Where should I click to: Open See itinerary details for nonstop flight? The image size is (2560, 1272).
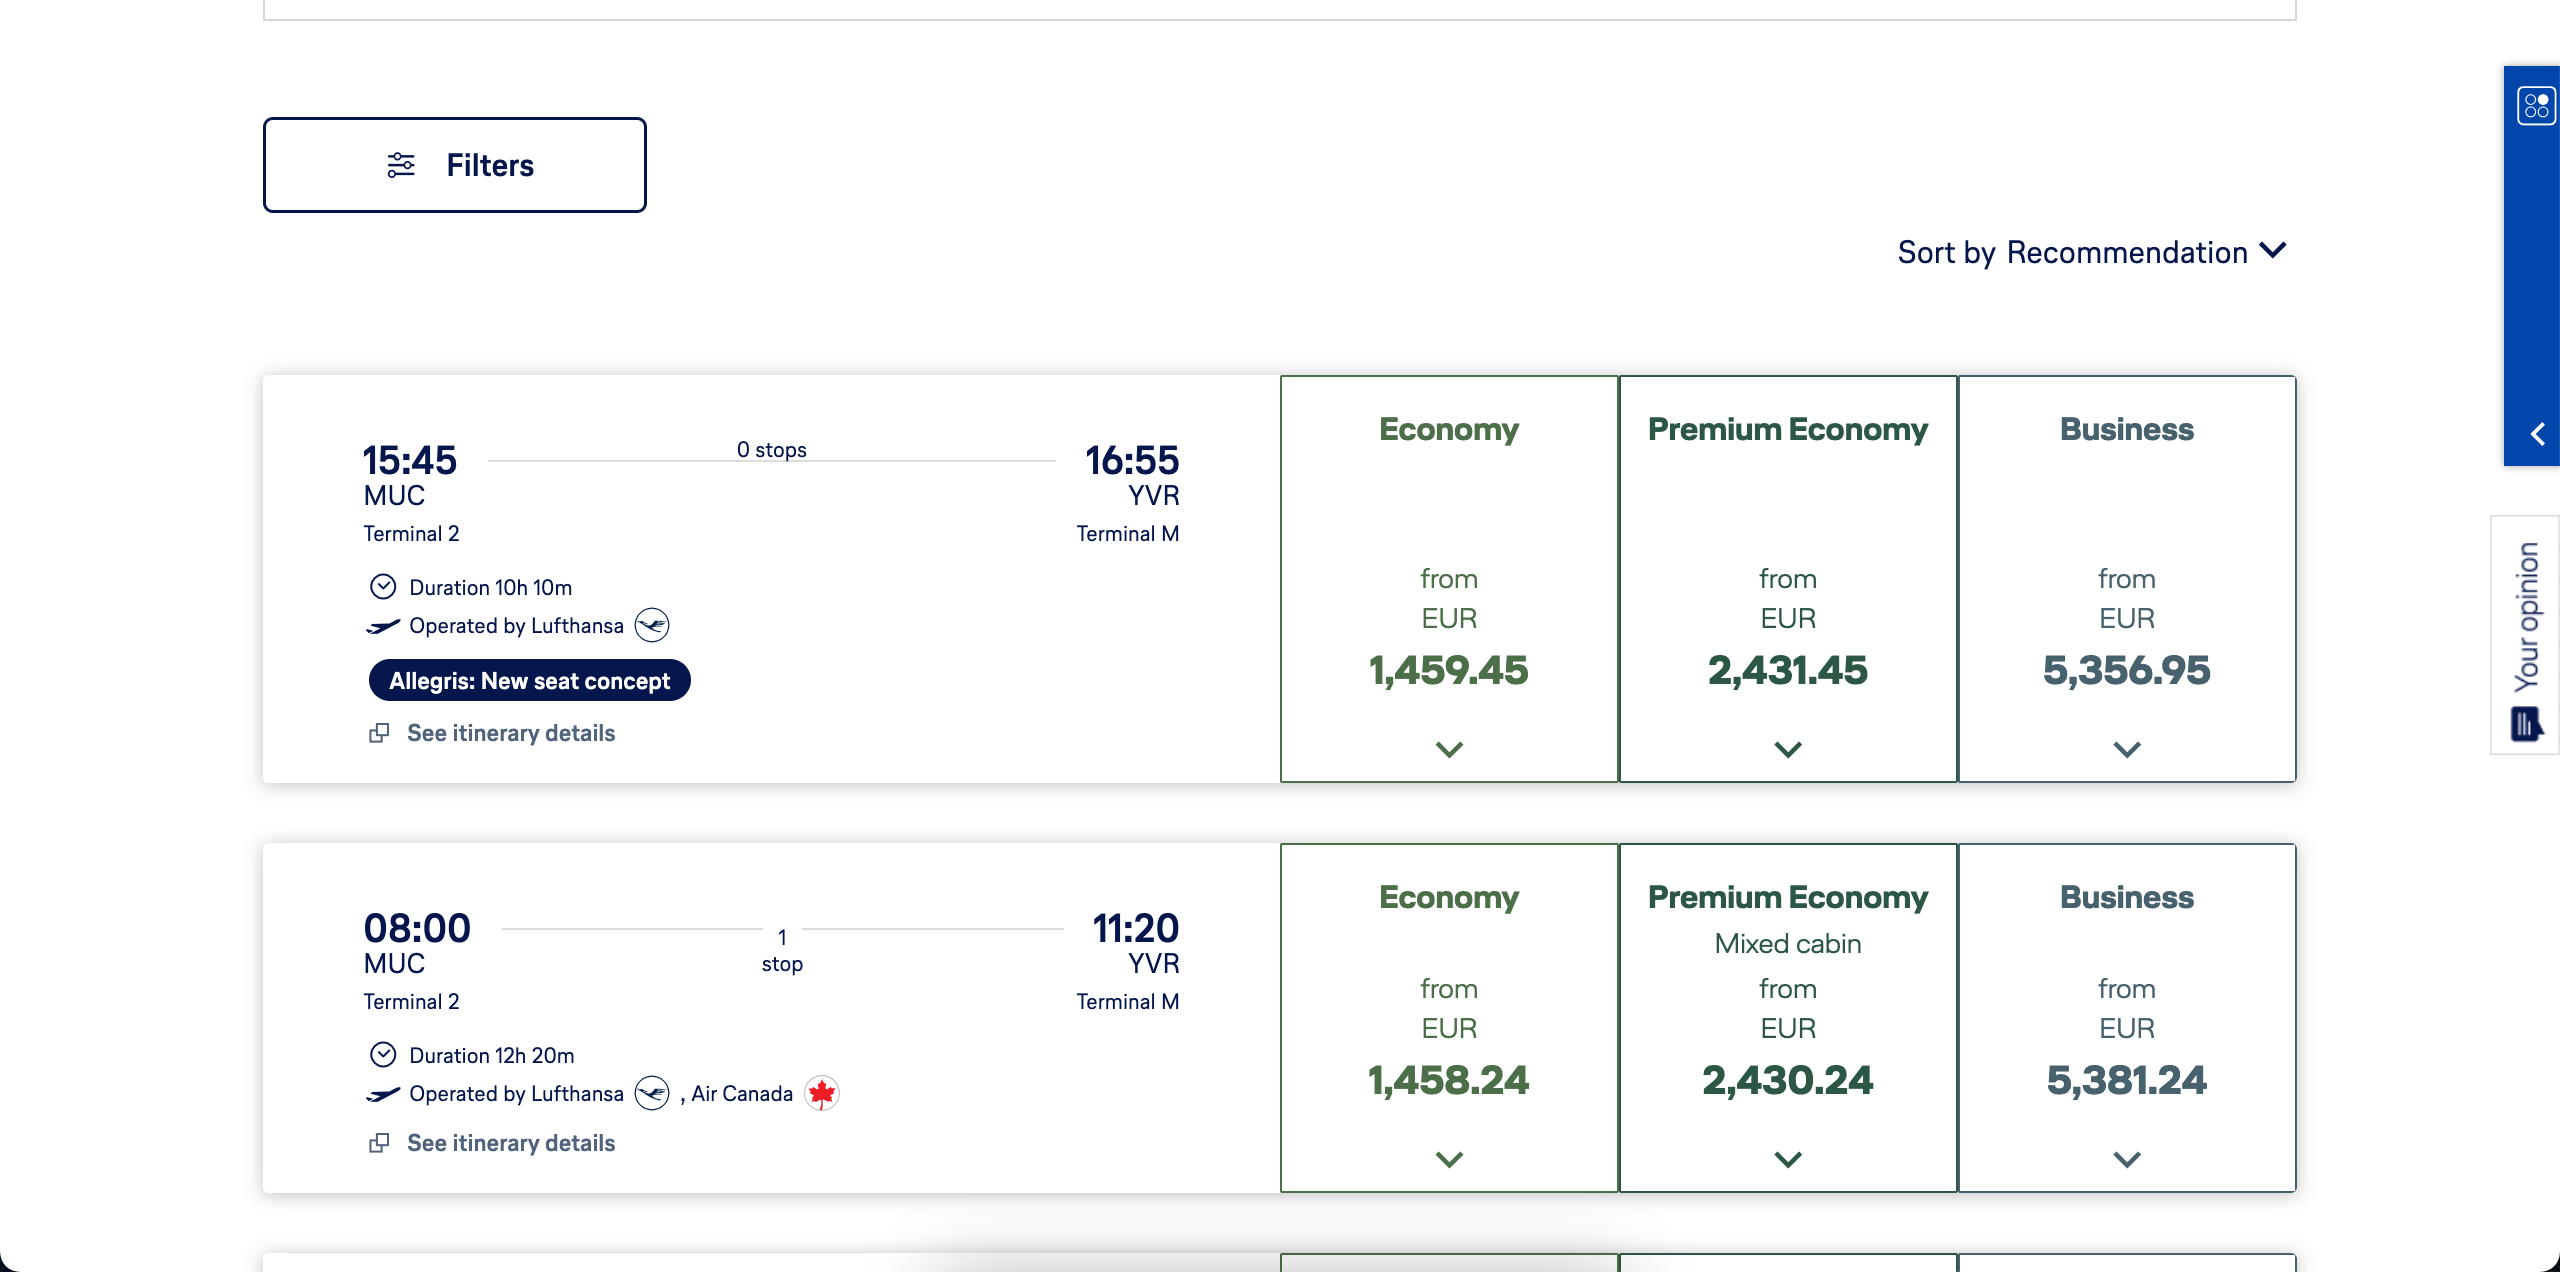[x=511, y=734]
